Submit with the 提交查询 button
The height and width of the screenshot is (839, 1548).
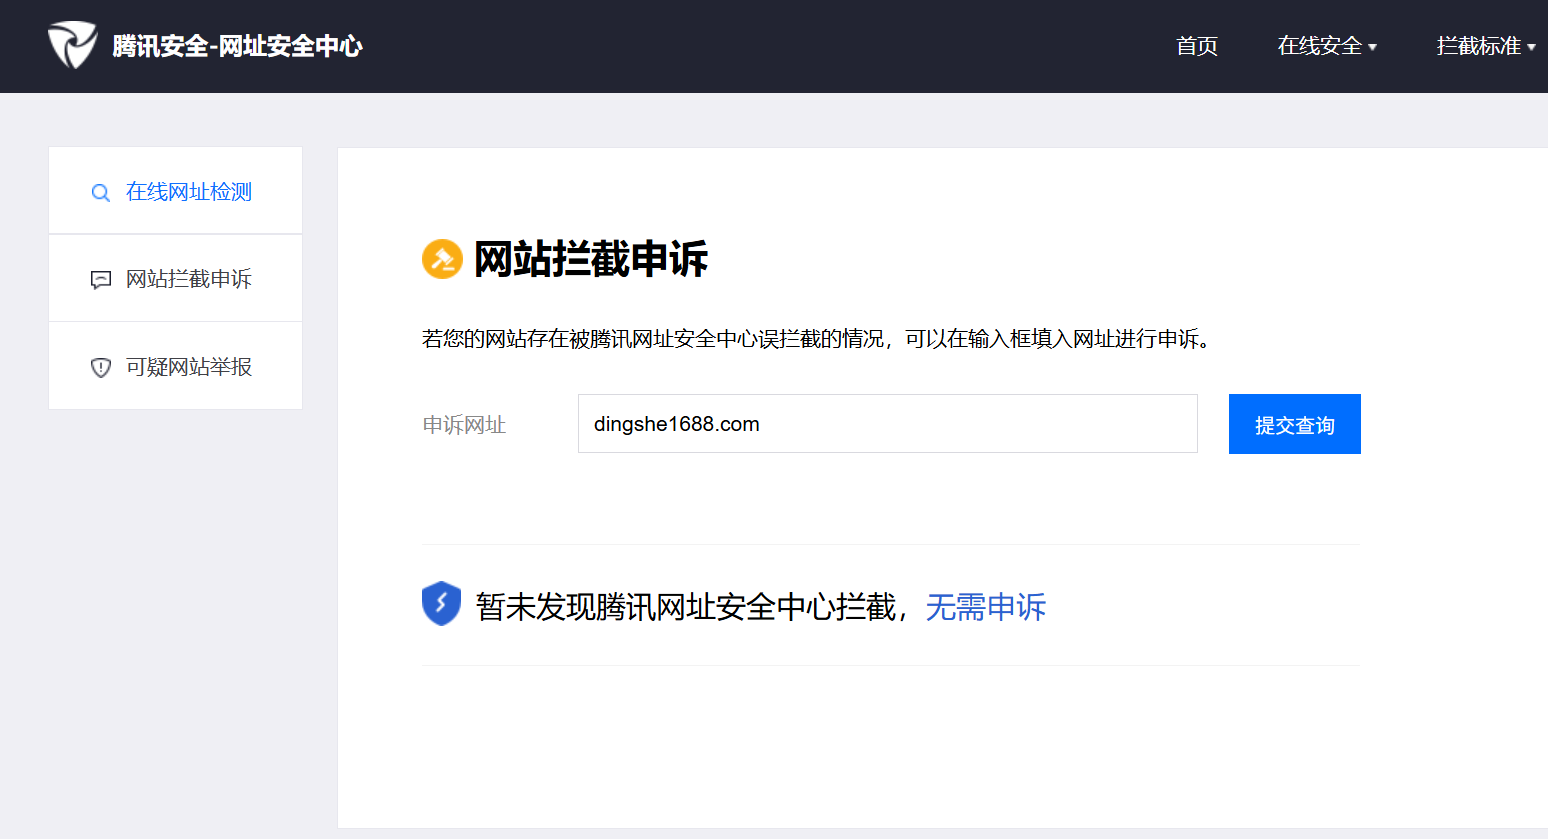(1295, 424)
